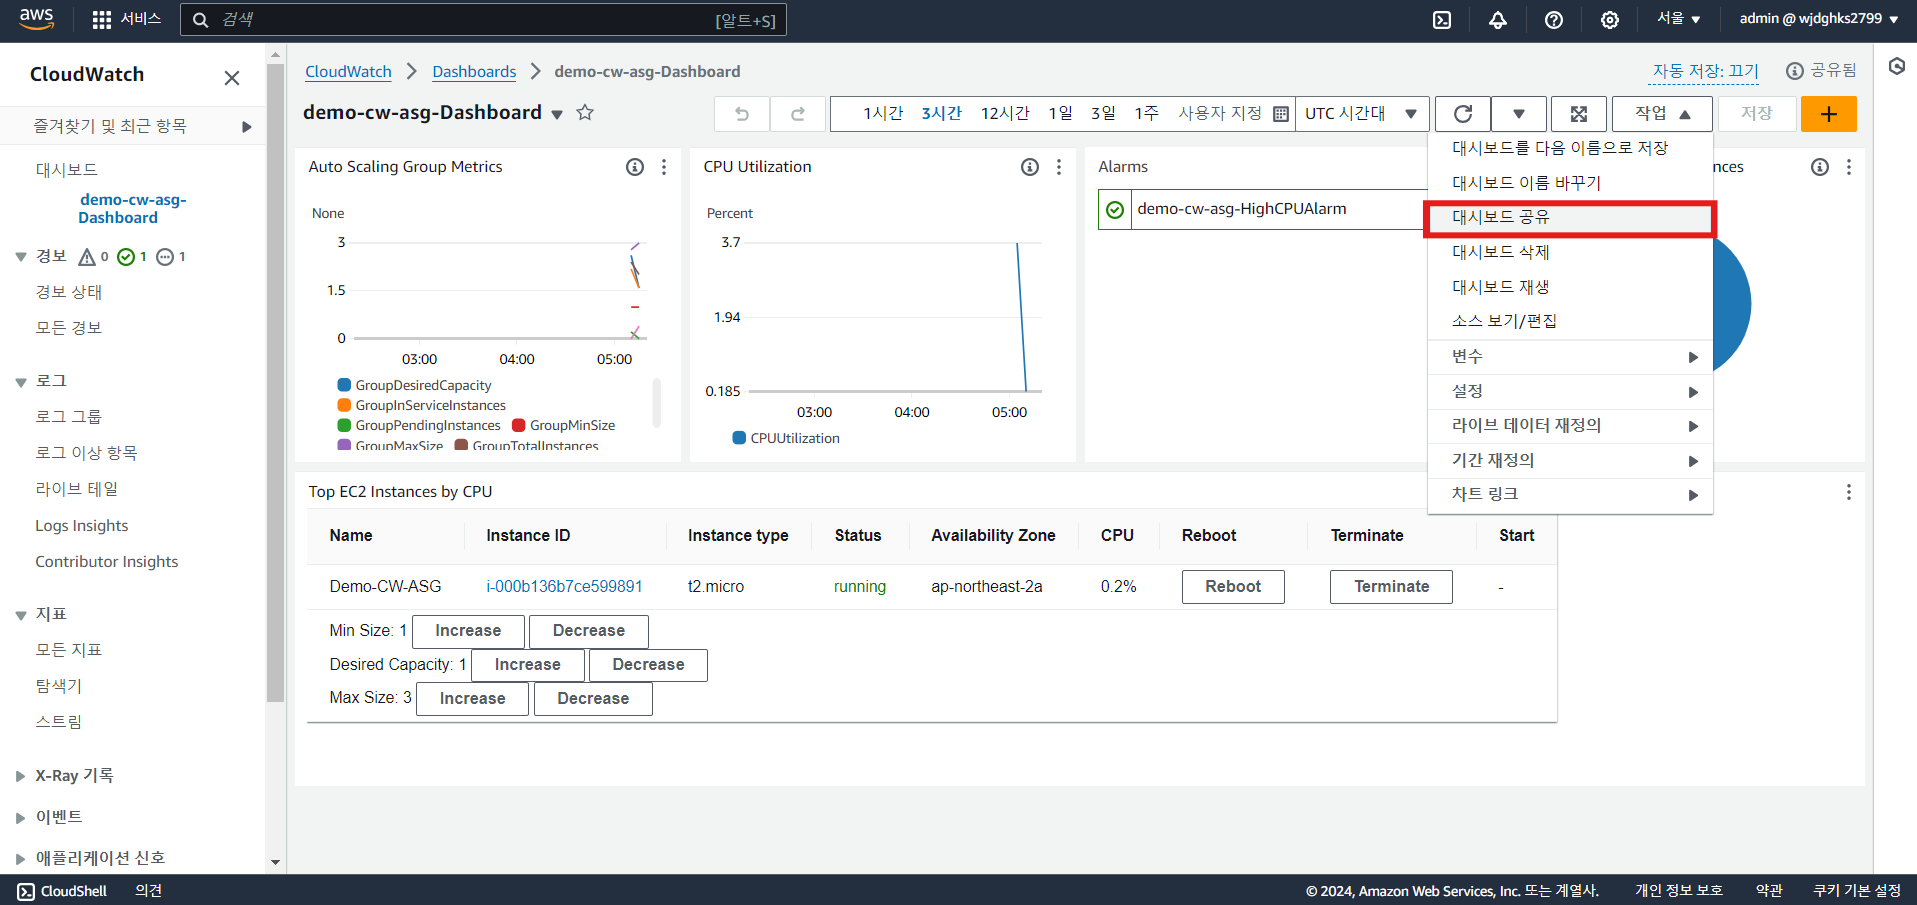Filter alarms by in-alarm warning count
The width and height of the screenshot is (1917, 905).
[93, 257]
